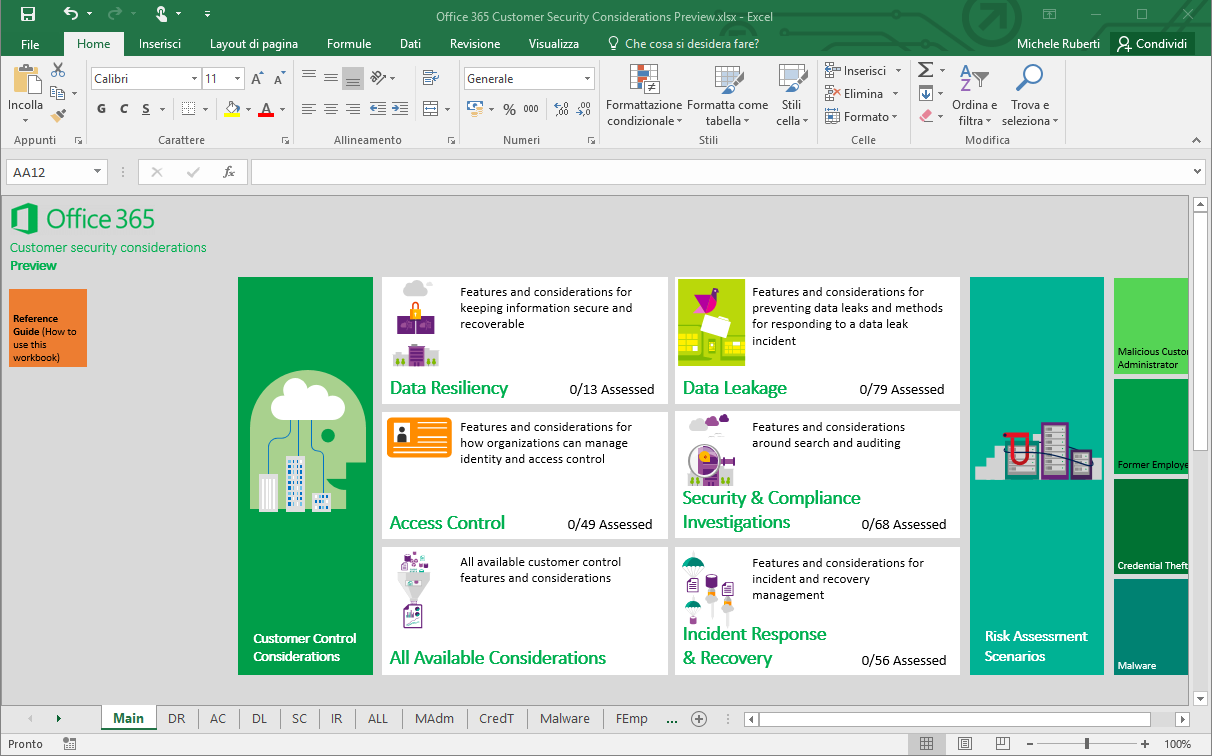Open the Access Control link

pos(447,522)
